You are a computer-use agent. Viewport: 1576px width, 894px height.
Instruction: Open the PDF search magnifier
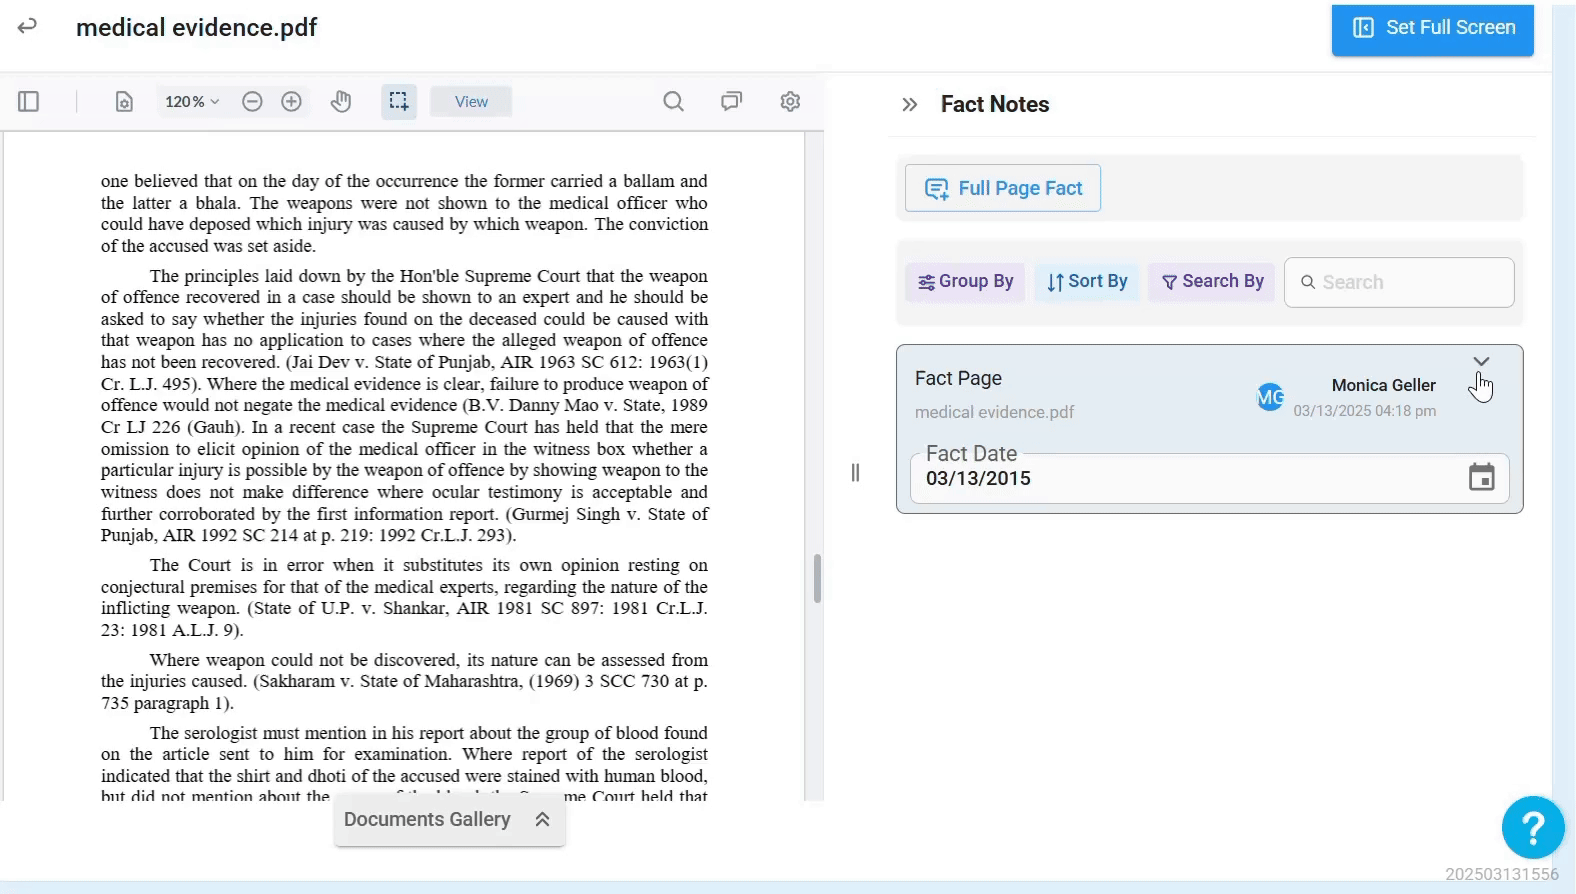tap(674, 101)
